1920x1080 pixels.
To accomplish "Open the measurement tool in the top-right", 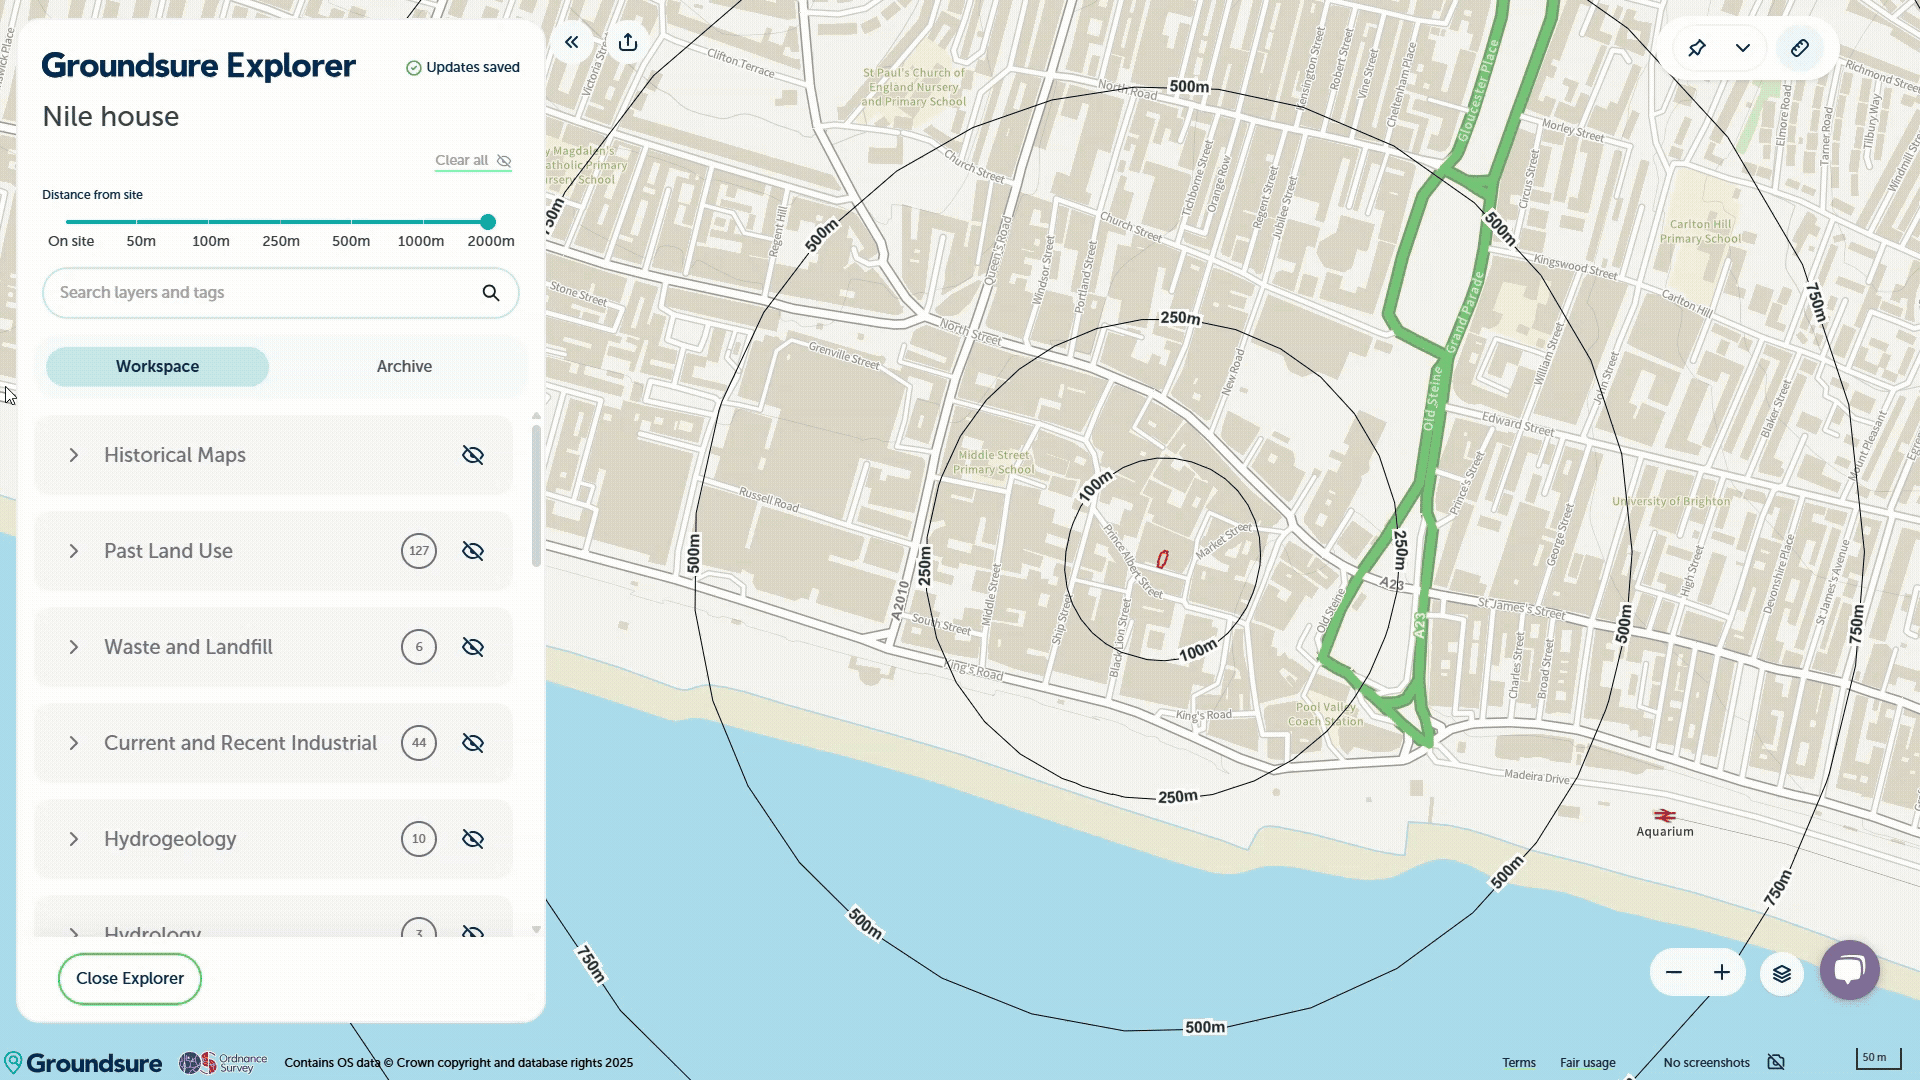I will pyautogui.click(x=1800, y=47).
